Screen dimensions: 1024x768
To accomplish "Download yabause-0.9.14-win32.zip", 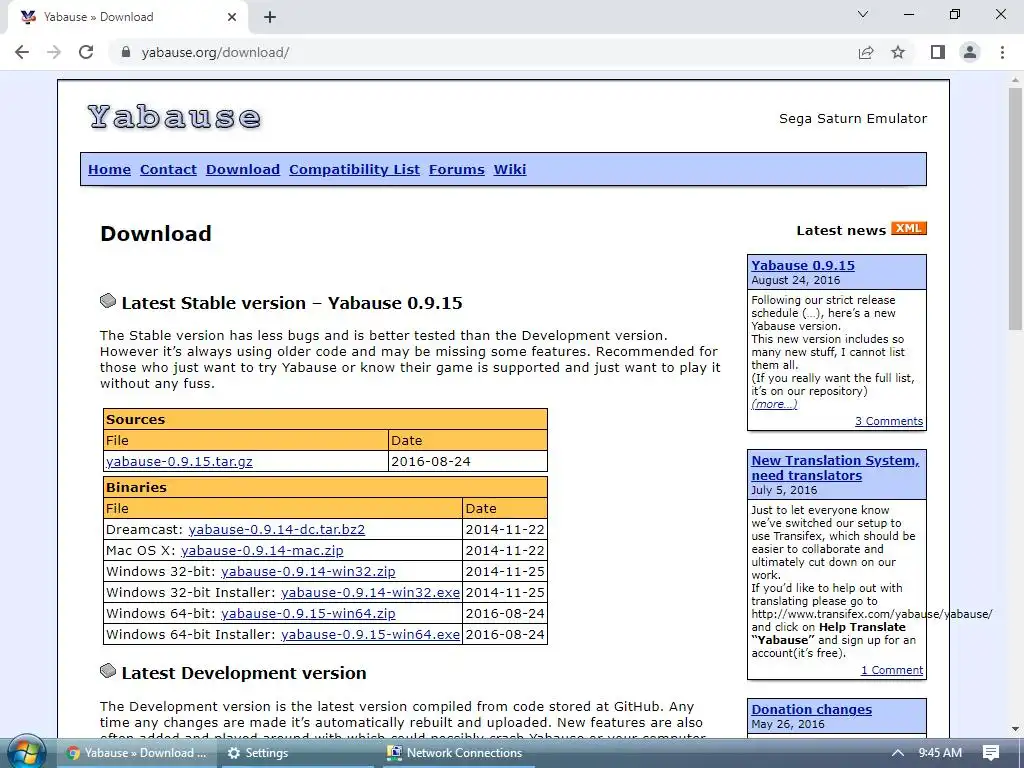I will 308,571.
